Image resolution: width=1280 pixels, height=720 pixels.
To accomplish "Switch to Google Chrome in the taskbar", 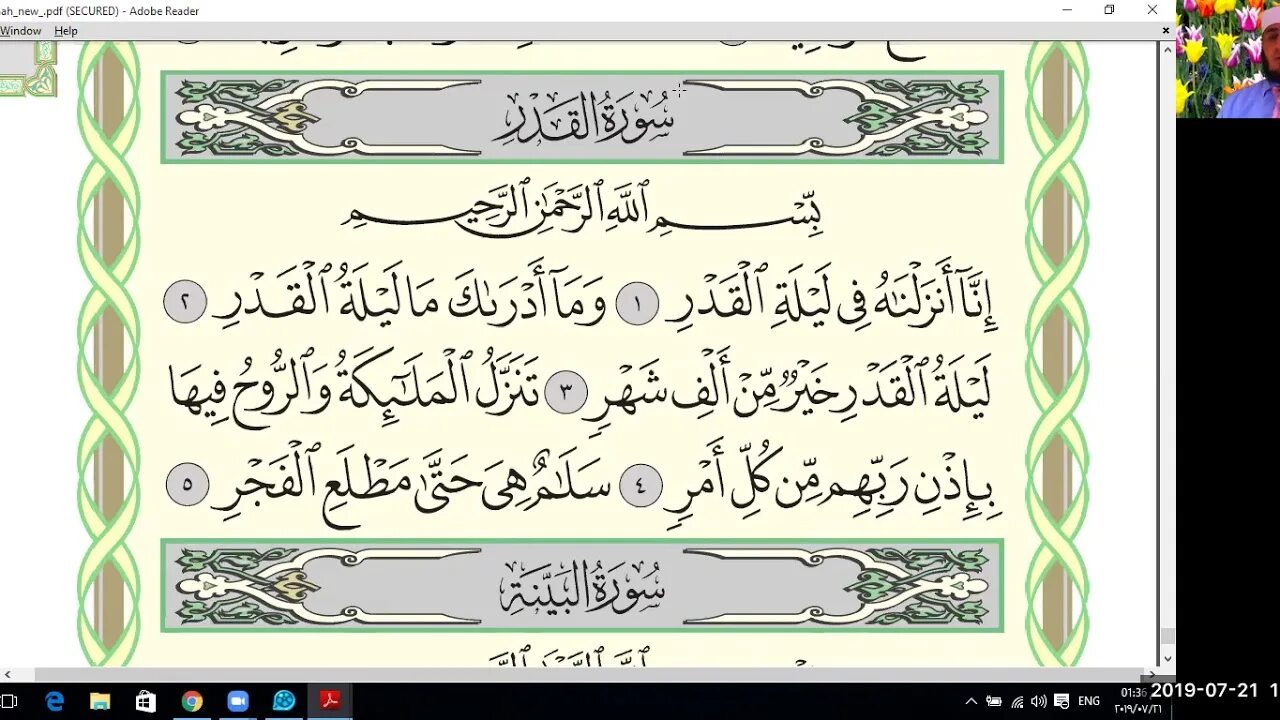I will (x=192, y=701).
